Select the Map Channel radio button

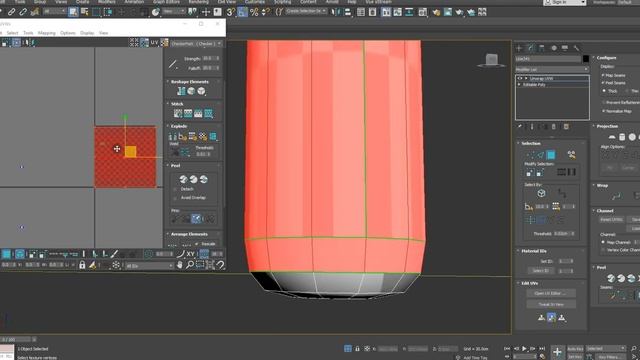[603, 242]
